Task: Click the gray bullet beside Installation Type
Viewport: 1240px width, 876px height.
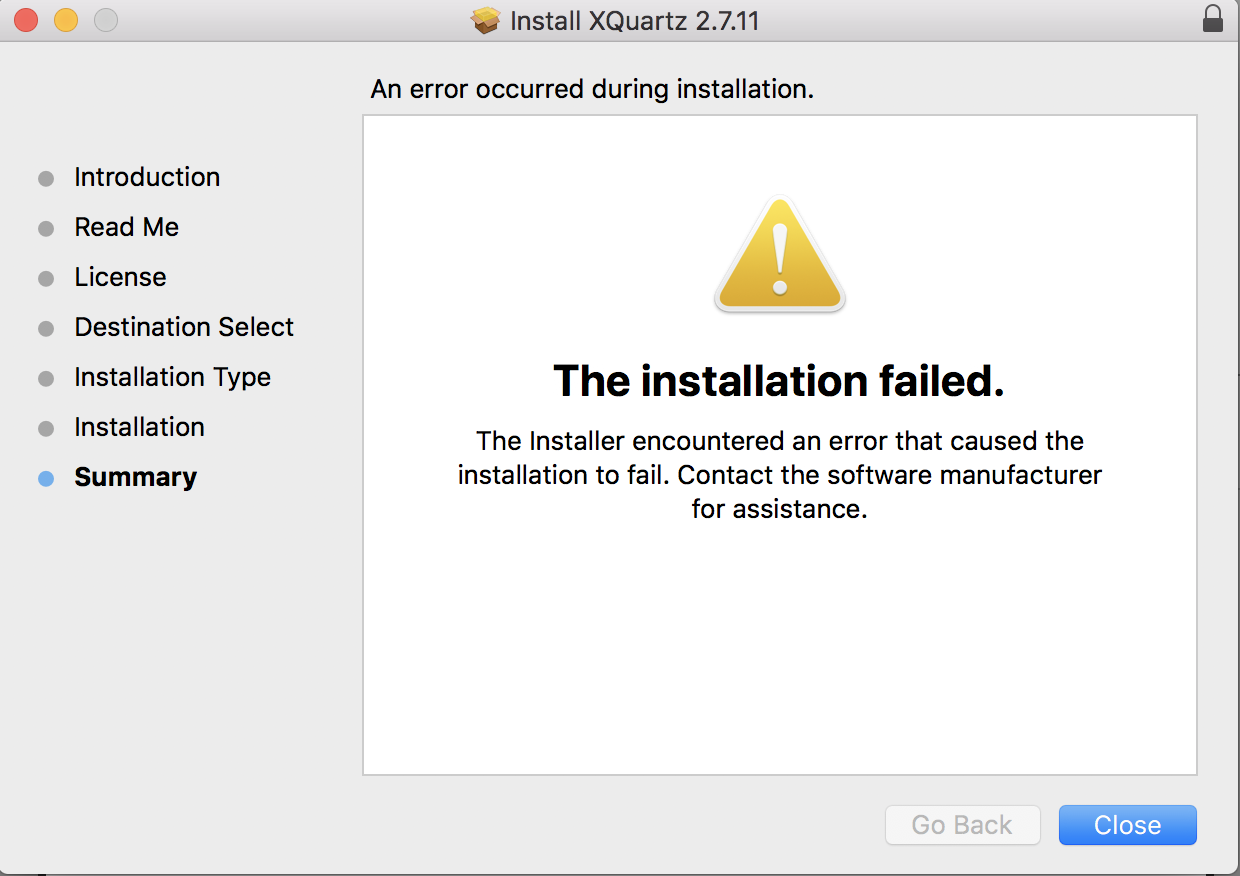Action: click(x=46, y=379)
